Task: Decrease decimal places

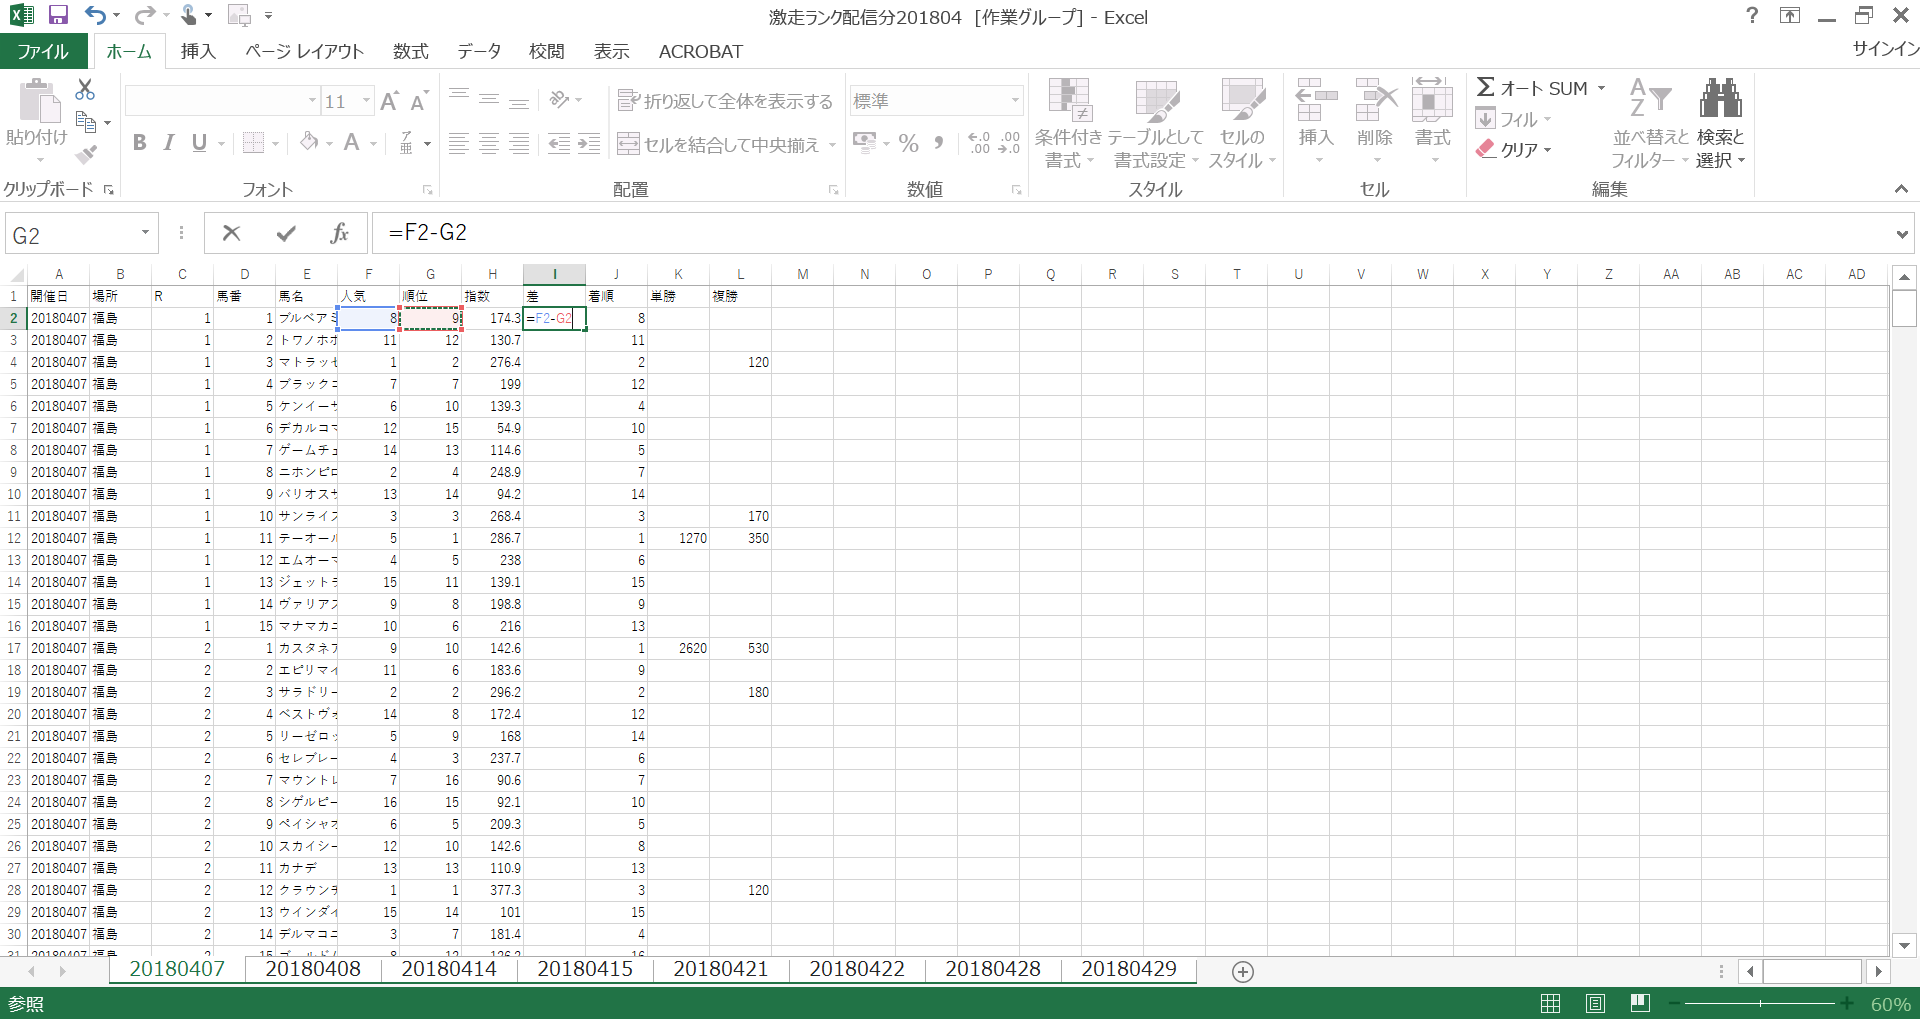Action: pyautogui.click(x=1010, y=144)
